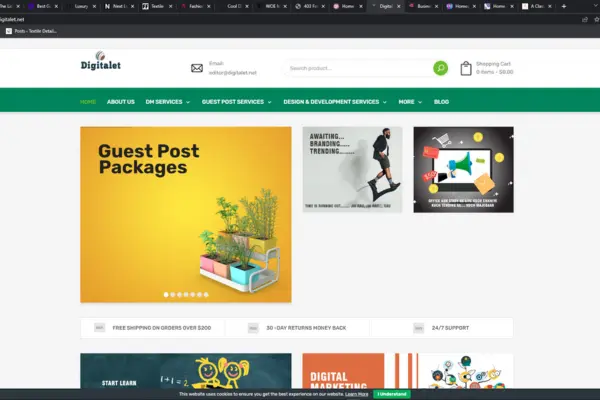Expand the DM Services dropdown arrow
The height and width of the screenshot is (400, 600).
188,102
